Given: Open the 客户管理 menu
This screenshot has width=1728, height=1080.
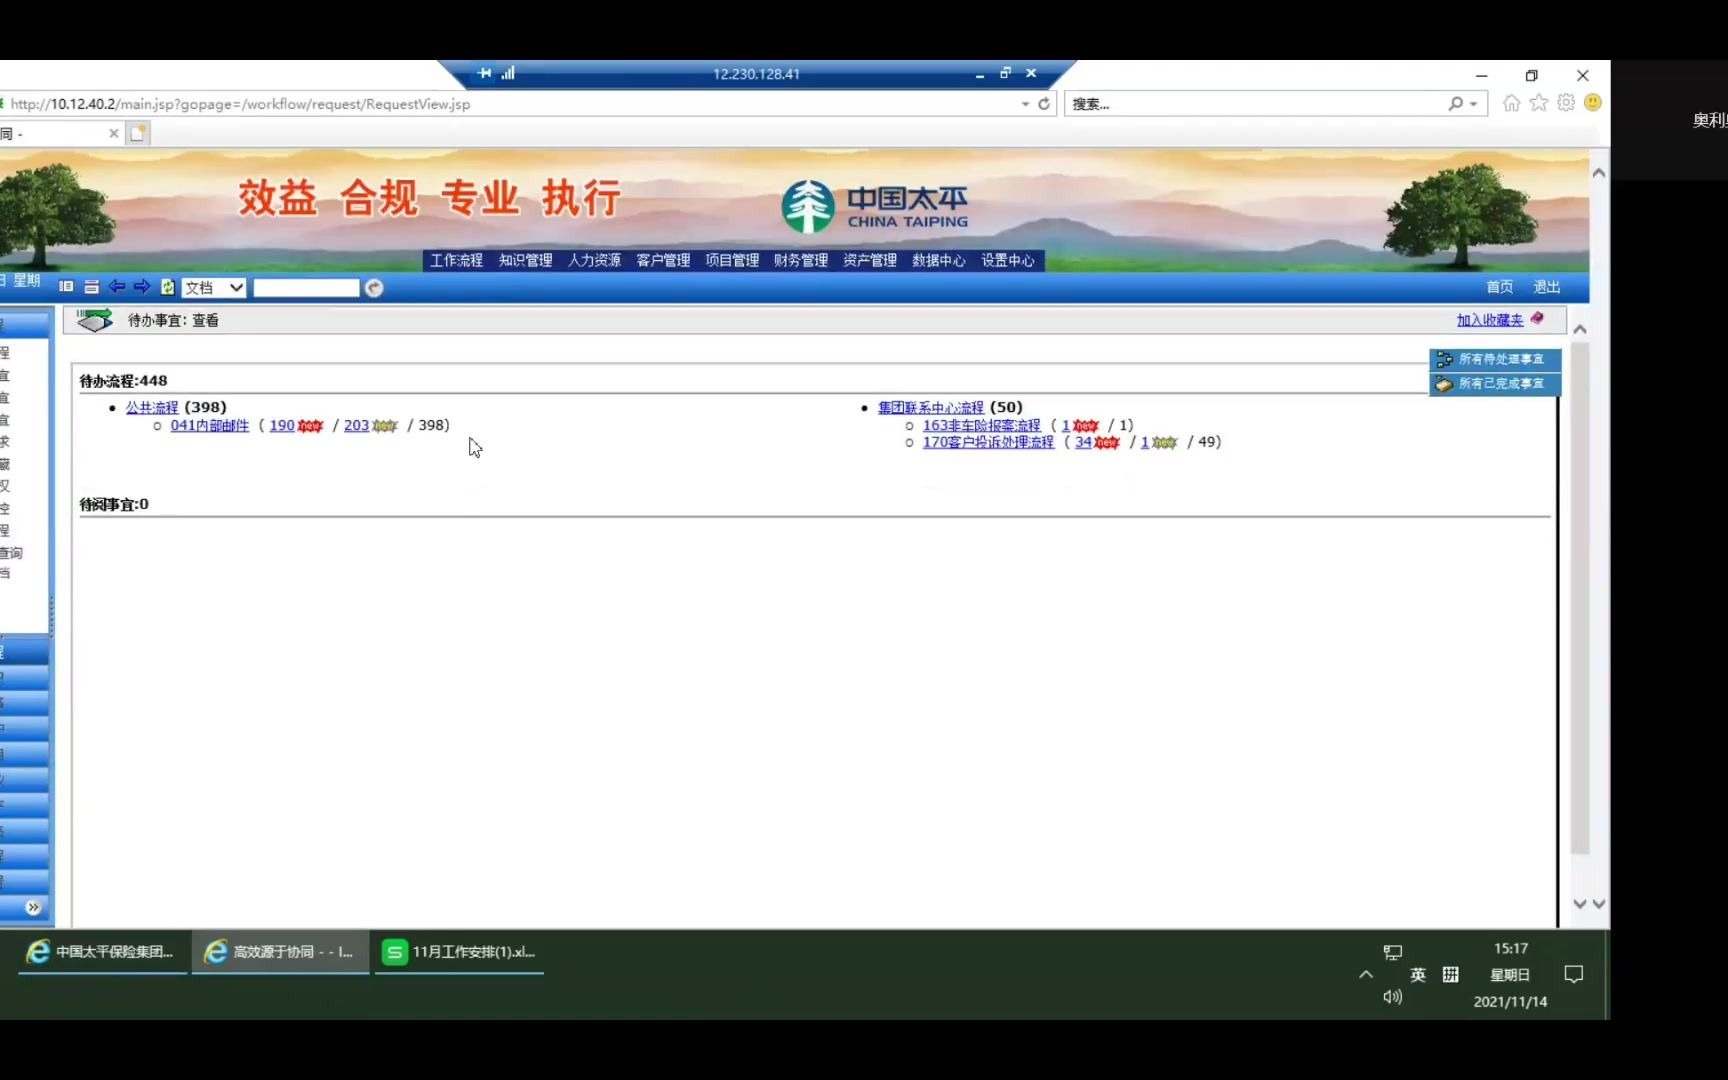Looking at the screenshot, I should pyautogui.click(x=663, y=260).
